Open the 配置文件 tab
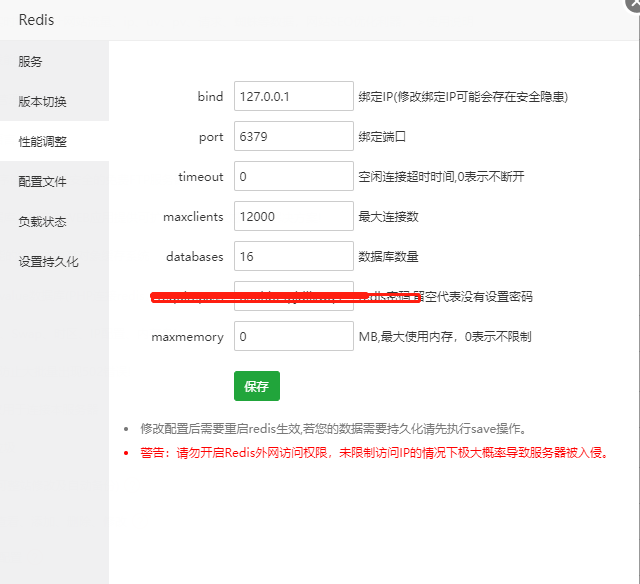The width and height of the screenshot is (640, 584). pyautogui.click(x=54, y=181)
